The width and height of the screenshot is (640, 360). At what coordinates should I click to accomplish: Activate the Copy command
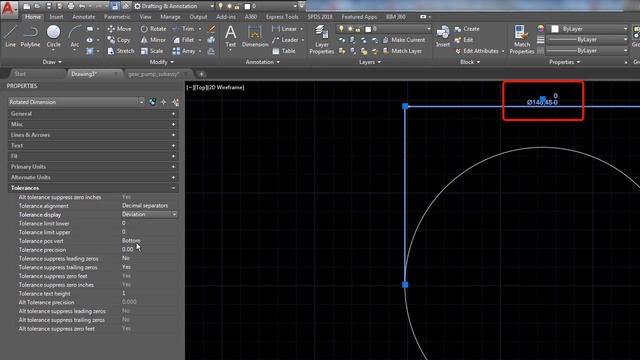click(x=118, y=40)
